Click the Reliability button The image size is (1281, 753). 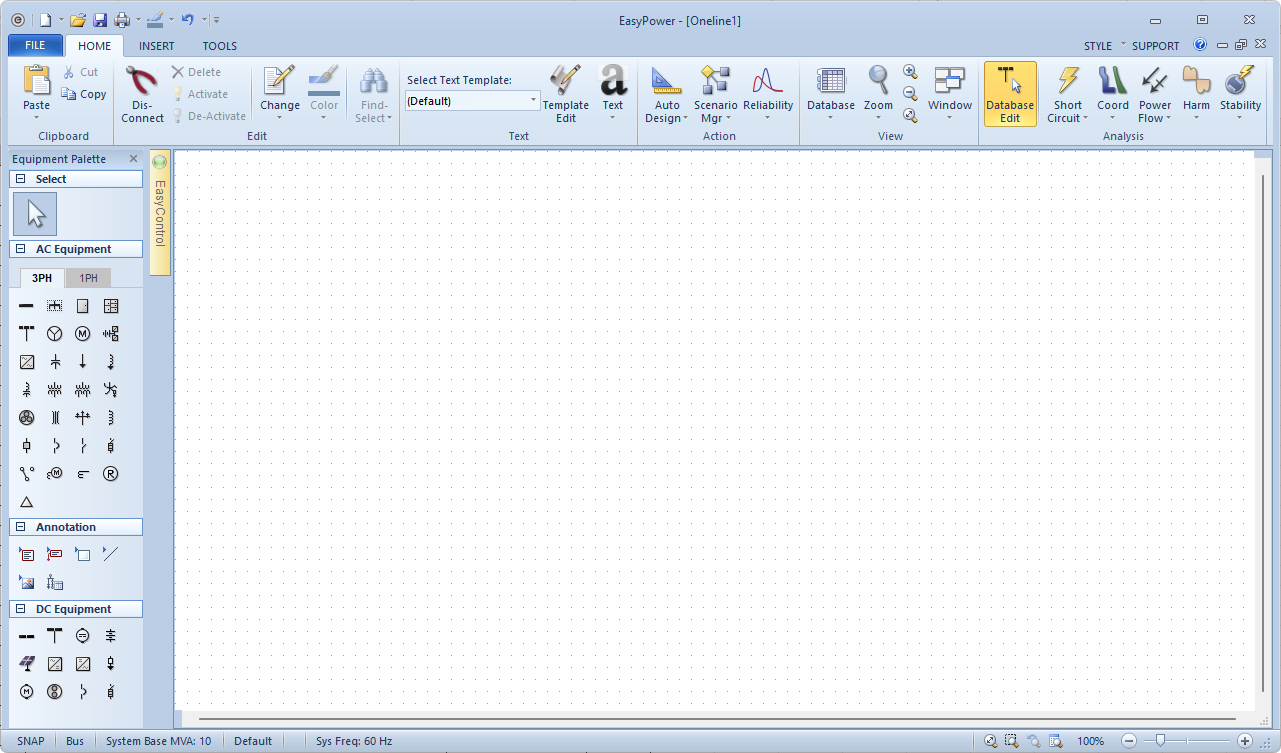click(x=768, y=94)
